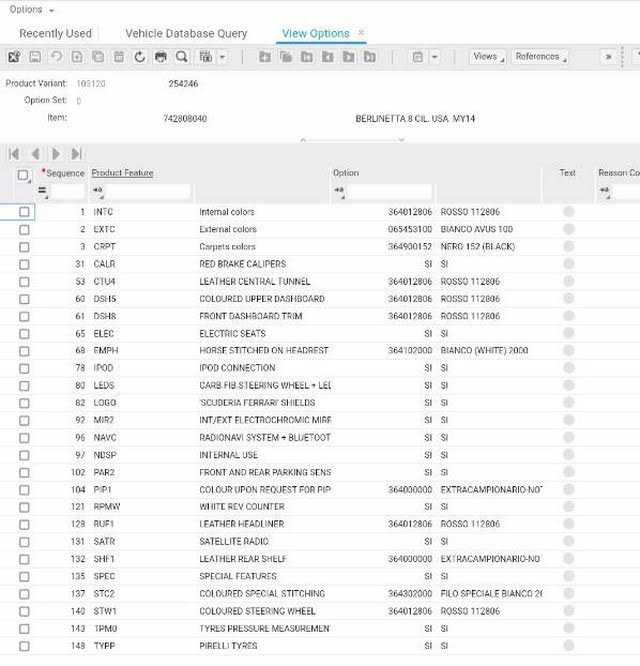Sort by Product Feature column header
This screenshot has height=666, width=640.
[x=122, y=173]
